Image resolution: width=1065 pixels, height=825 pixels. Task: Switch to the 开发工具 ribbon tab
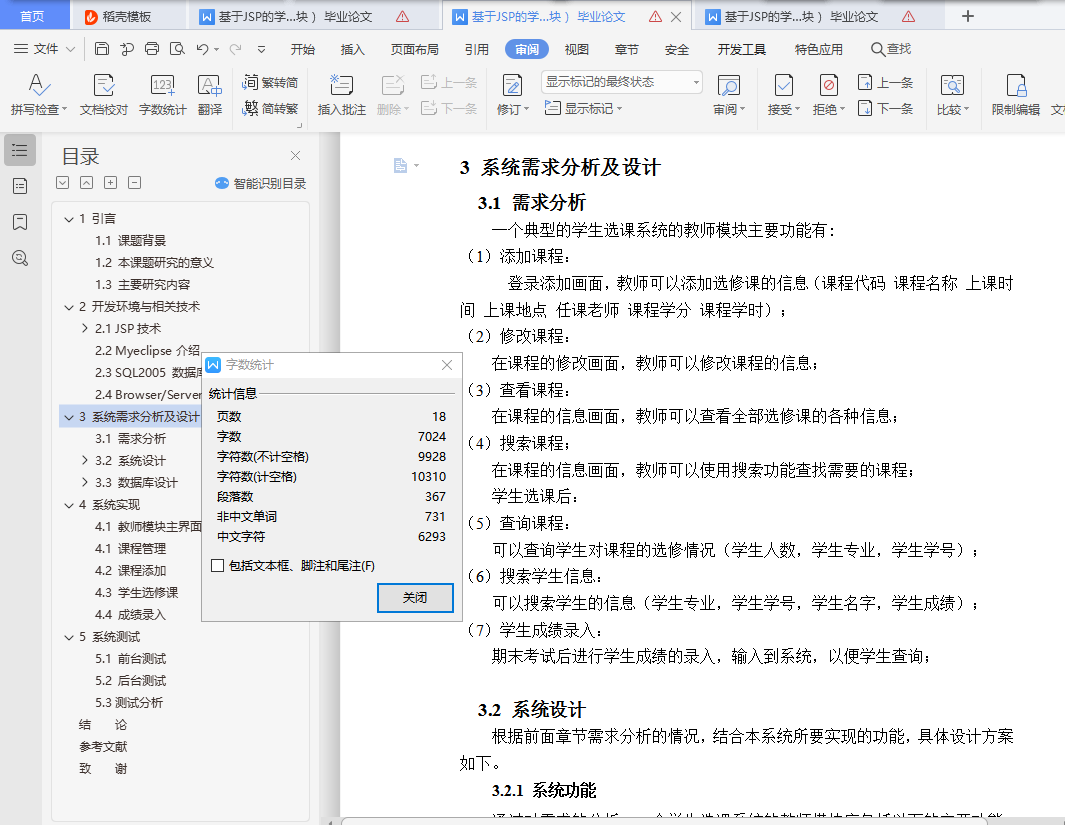742,50
